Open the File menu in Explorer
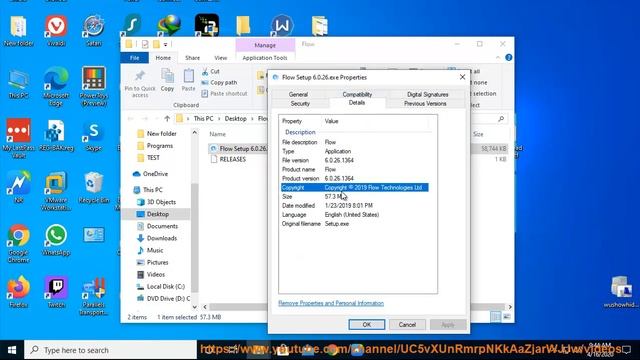The width and height of the screenshot is (640, 360). (x=134, y=58)
